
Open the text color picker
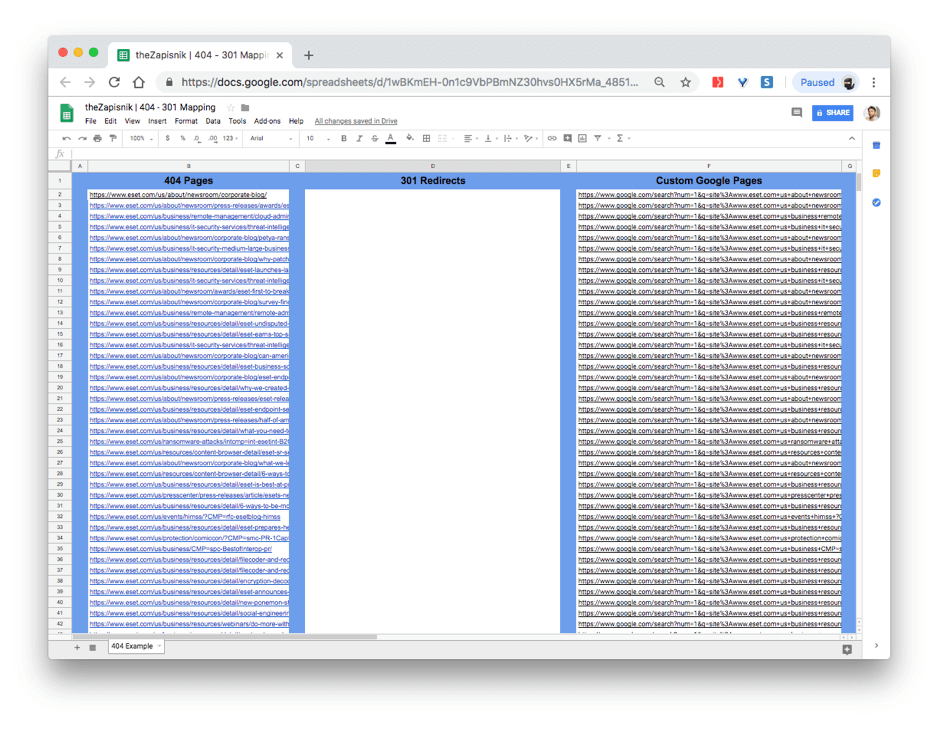(390, 138)
